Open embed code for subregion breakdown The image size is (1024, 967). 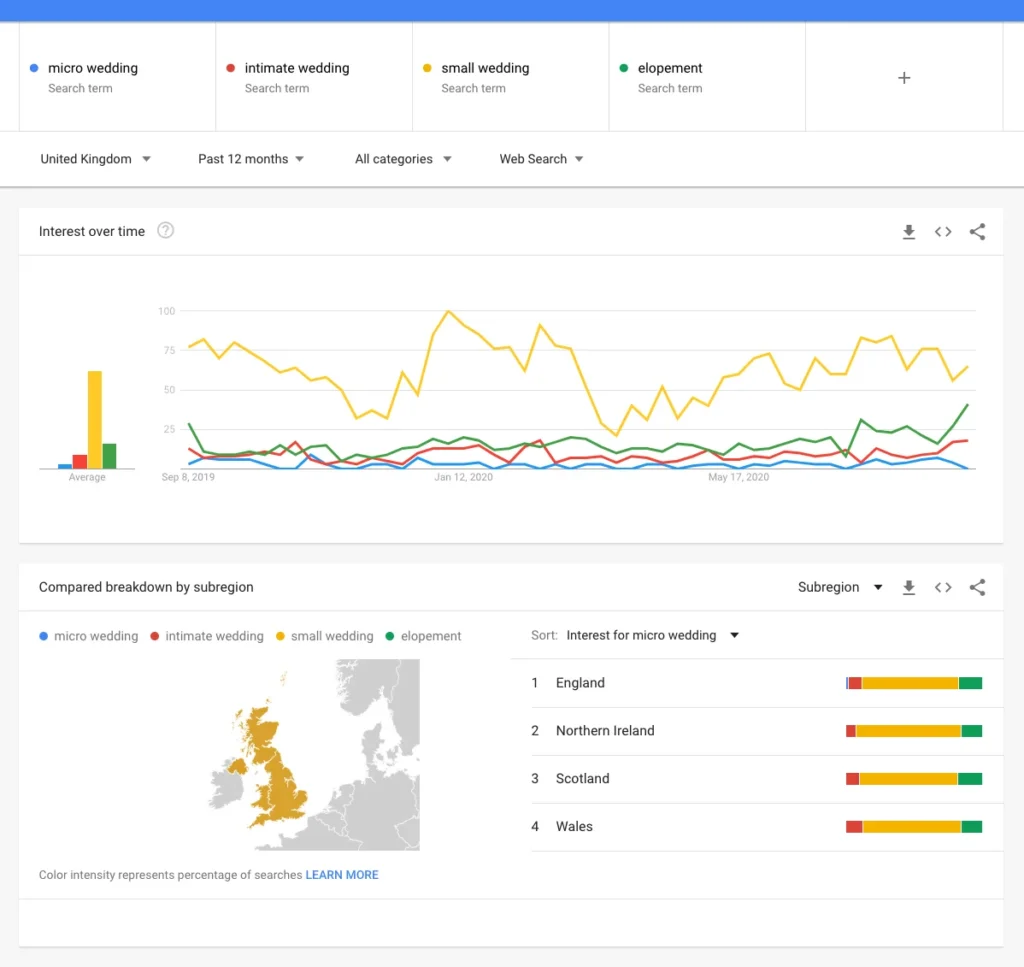pyautogui.click(x=942, y=588)
